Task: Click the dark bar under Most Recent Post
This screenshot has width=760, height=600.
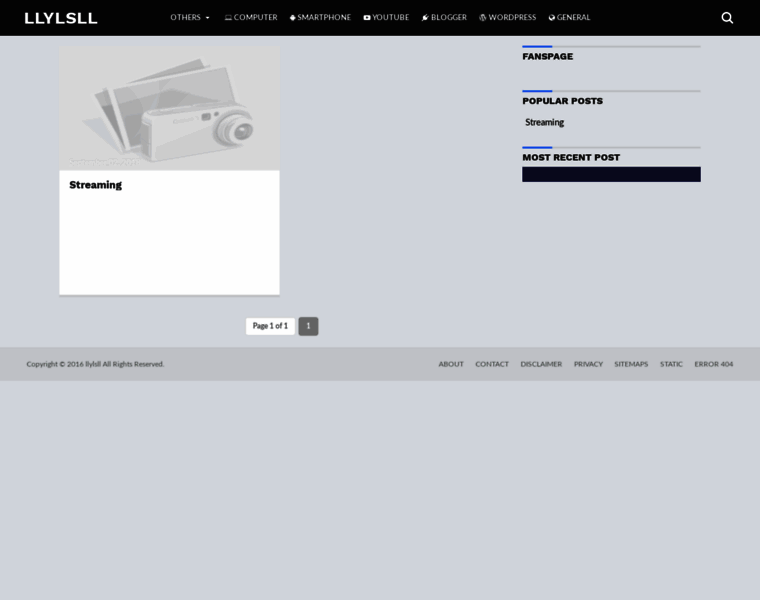Action: (611, 174)
